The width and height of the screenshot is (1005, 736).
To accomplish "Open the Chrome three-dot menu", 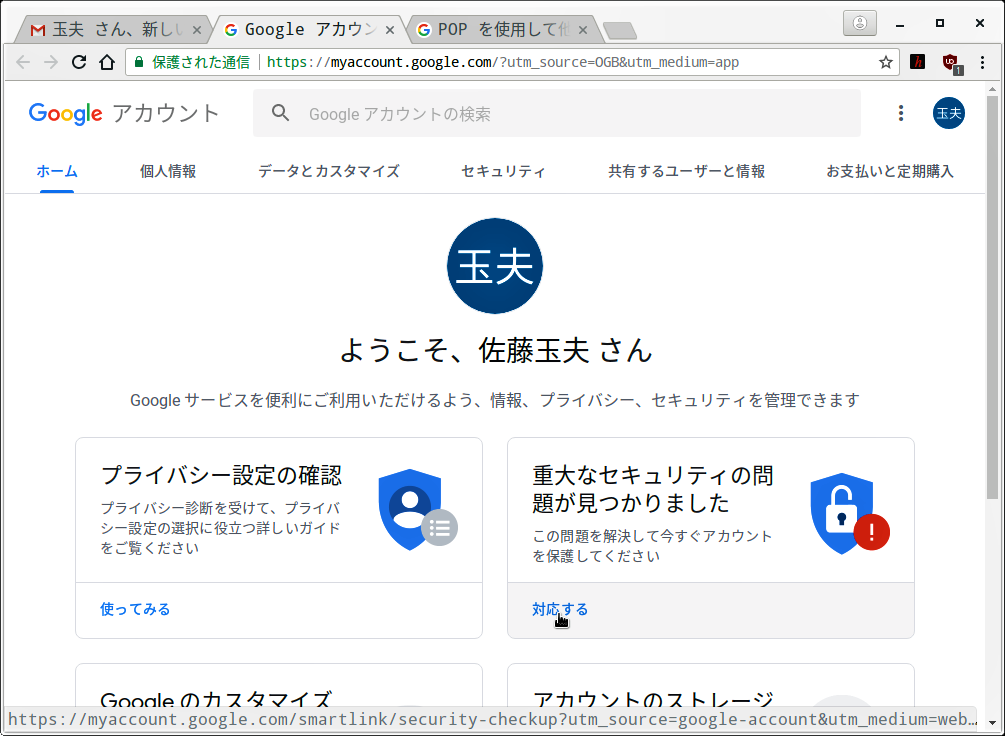I will [x=983, y=62].
